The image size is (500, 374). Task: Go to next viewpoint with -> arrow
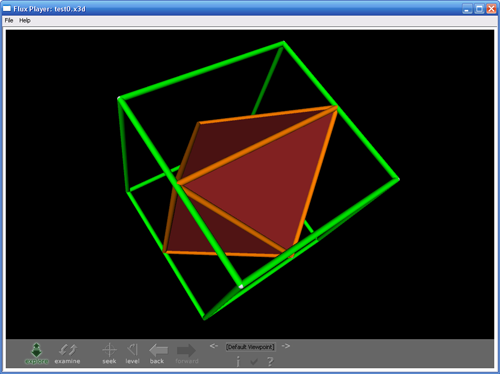coord(286,346)
